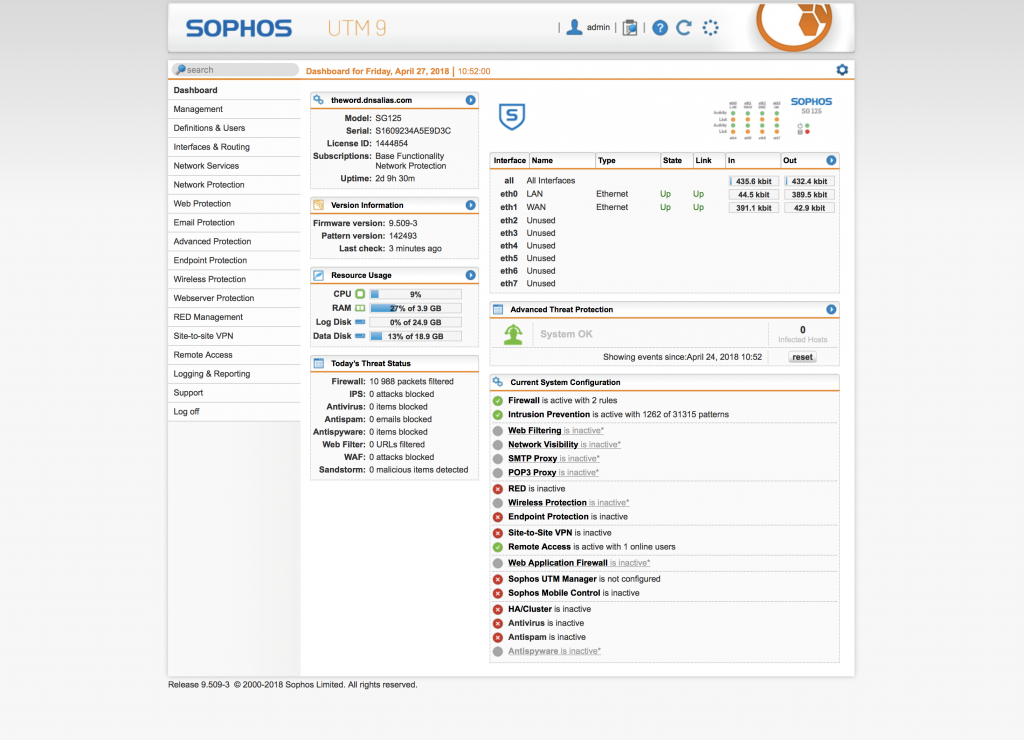Screen dimensions: 1024x740
Task: Click the spinning activity indicator icon
Action: coord(711,28)
